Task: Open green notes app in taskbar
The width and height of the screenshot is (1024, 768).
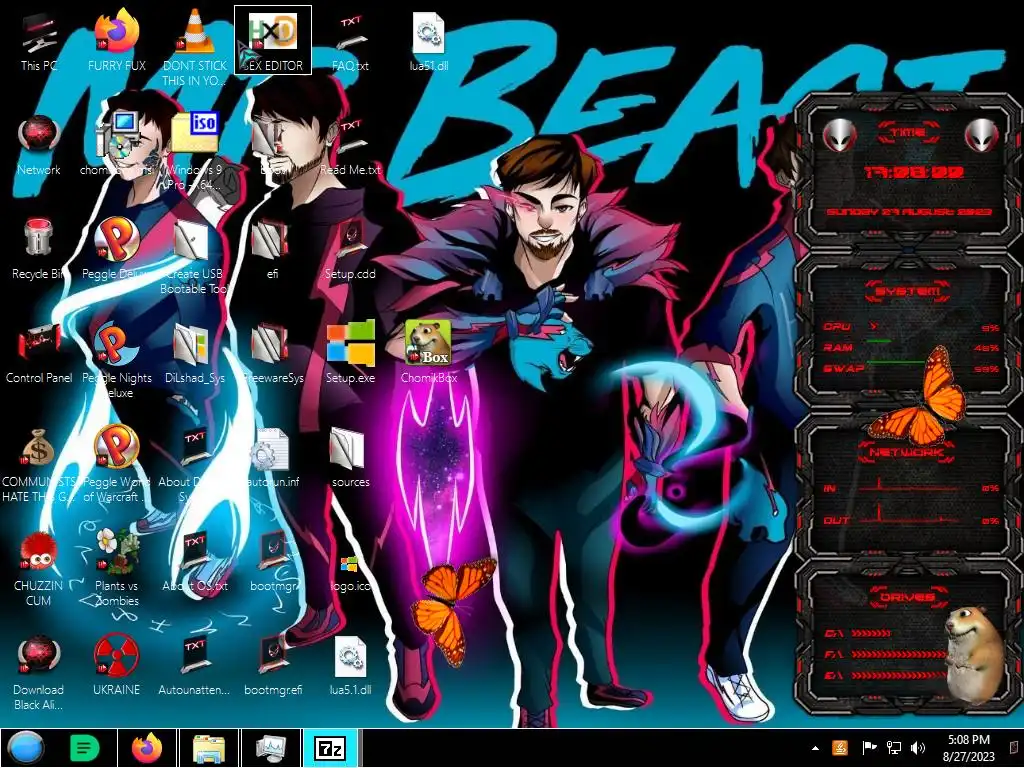Action: (84, 748)
